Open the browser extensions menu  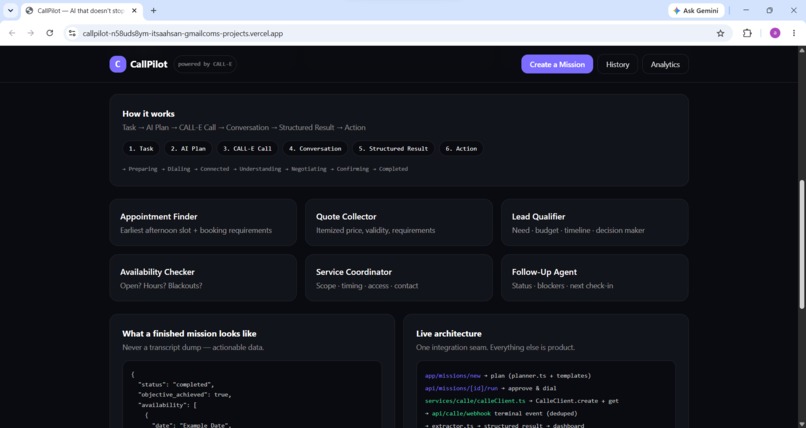[747, 33]
